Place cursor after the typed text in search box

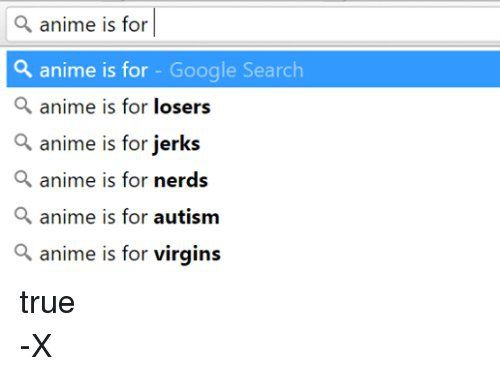(x=154, y=25)
